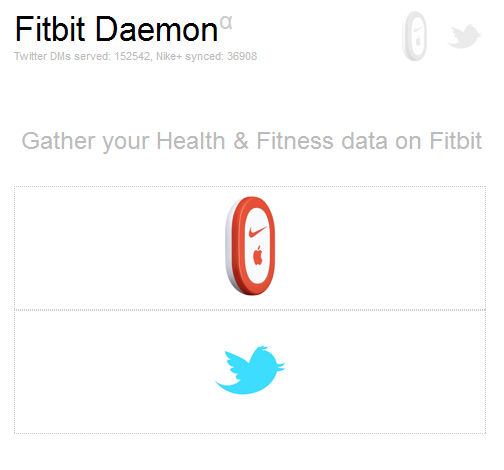Click the grey Nike+ sensor icon in header

point(415,36)
